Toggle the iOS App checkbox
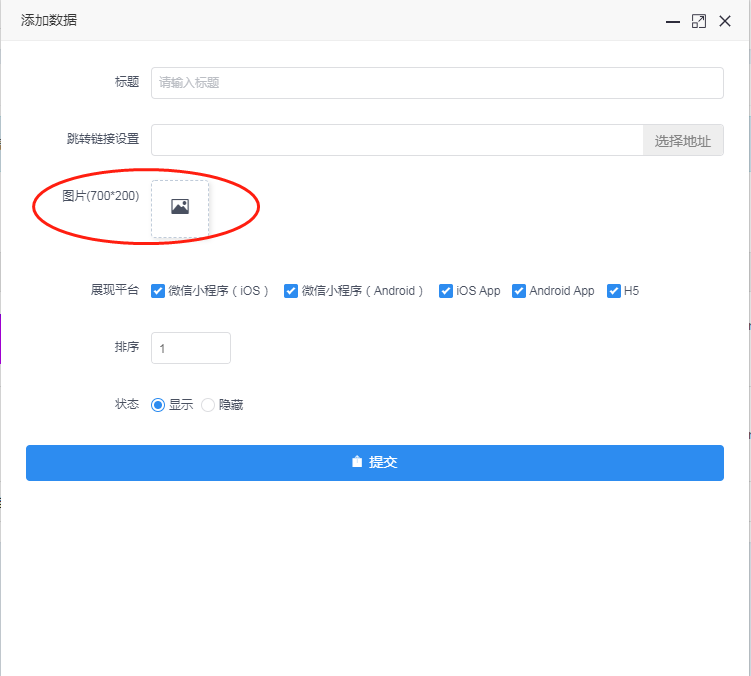Viewport: 751px width, 676px height. tap(445, 291)
